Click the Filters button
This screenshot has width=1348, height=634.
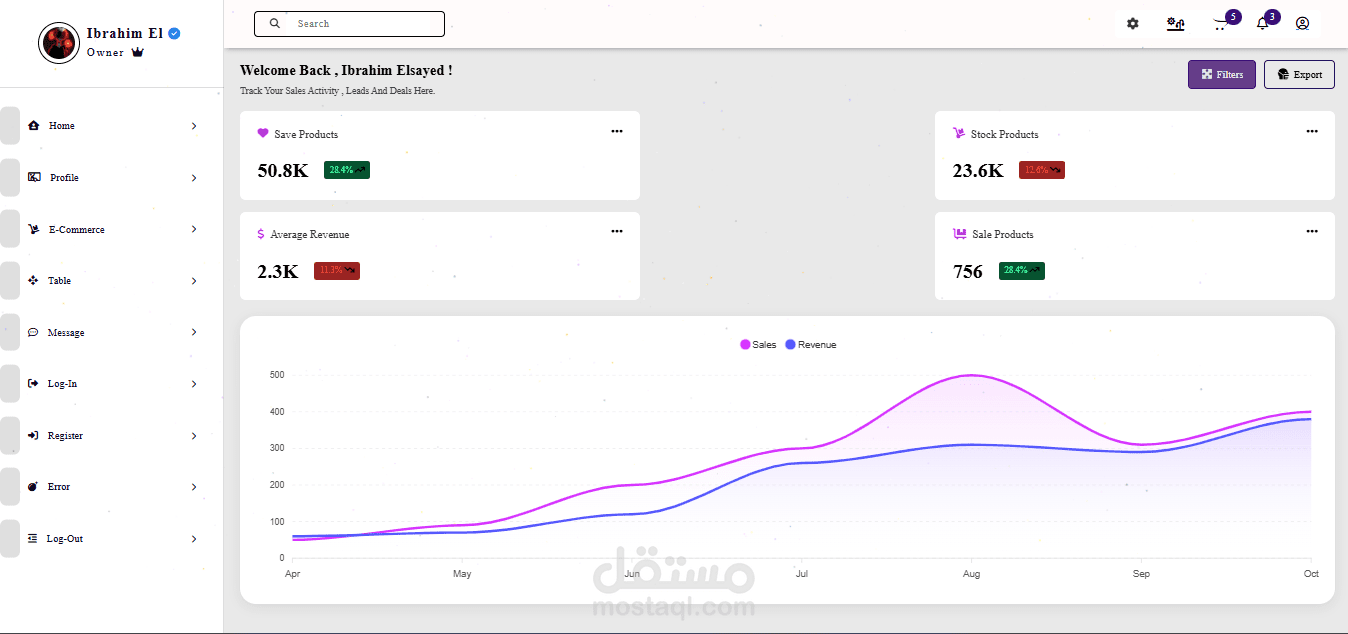coord(1221,75)
